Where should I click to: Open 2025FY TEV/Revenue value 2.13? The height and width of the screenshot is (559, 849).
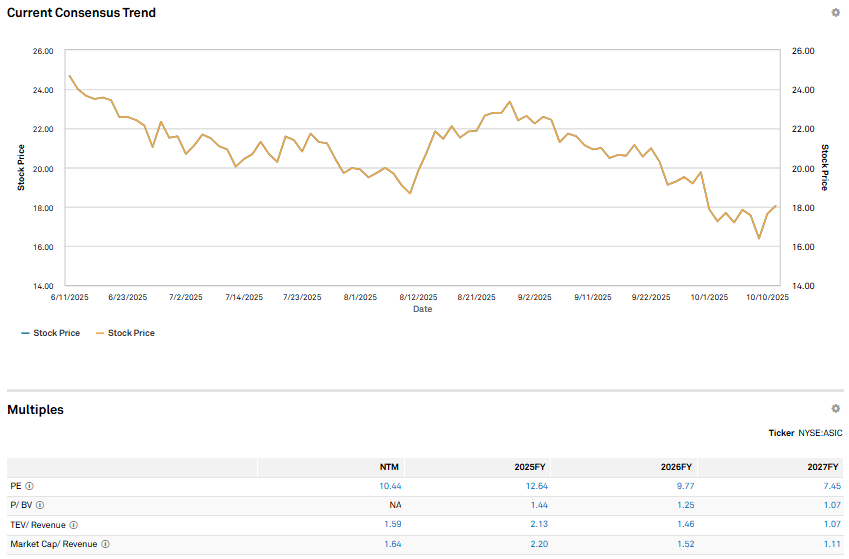(539, 524)
